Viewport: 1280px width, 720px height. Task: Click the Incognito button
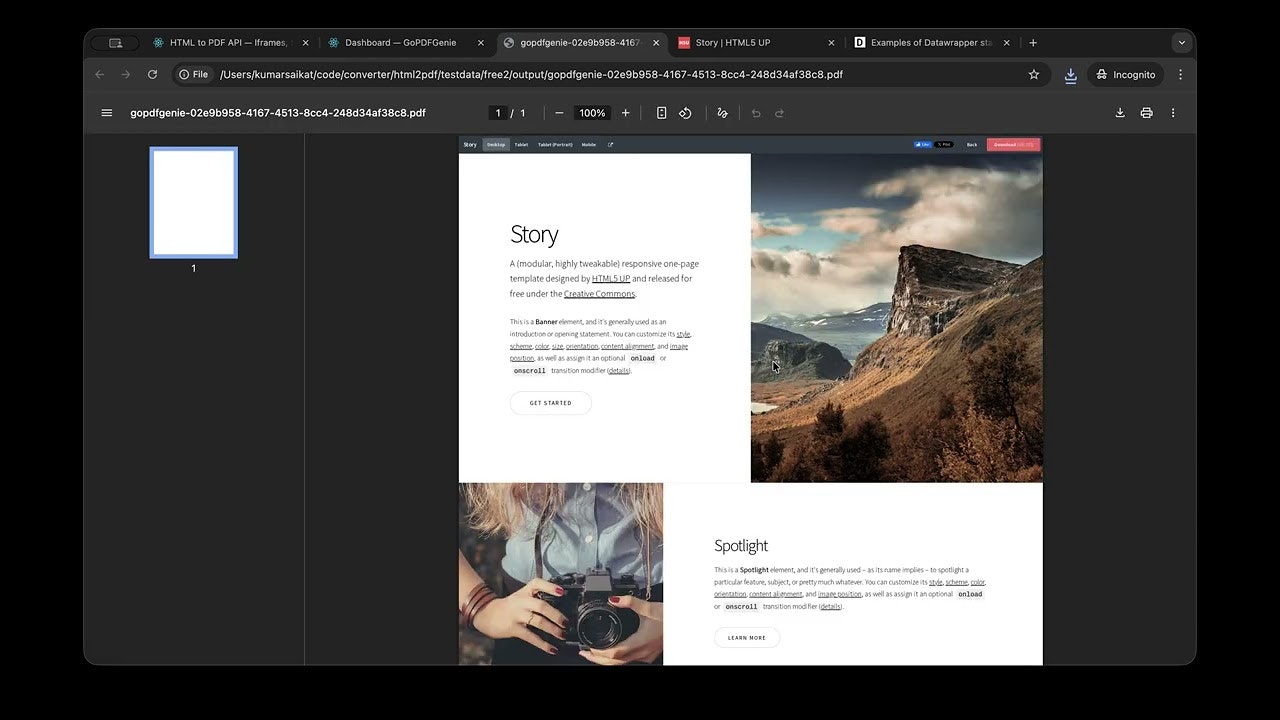point(1125,74)
